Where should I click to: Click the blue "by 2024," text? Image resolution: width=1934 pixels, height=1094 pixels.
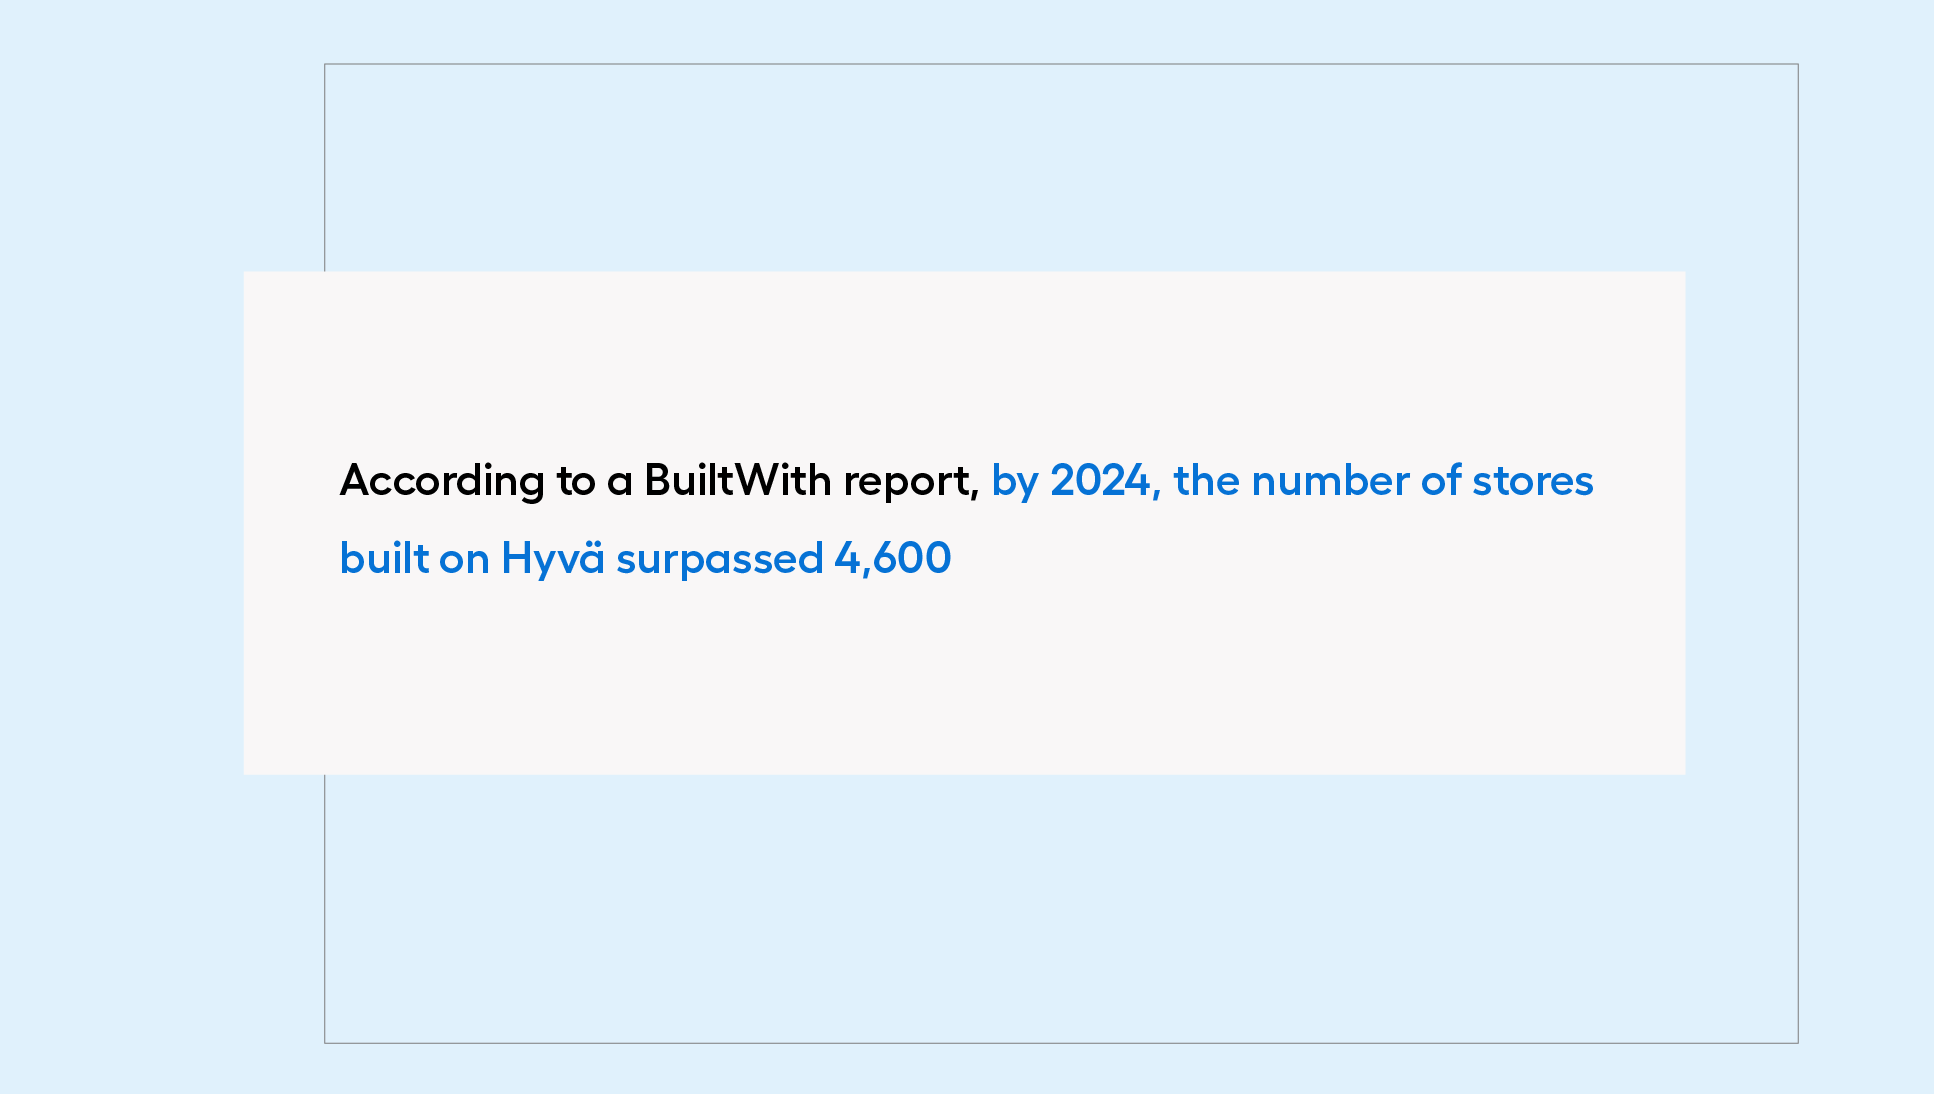(x=1076, y=482)
